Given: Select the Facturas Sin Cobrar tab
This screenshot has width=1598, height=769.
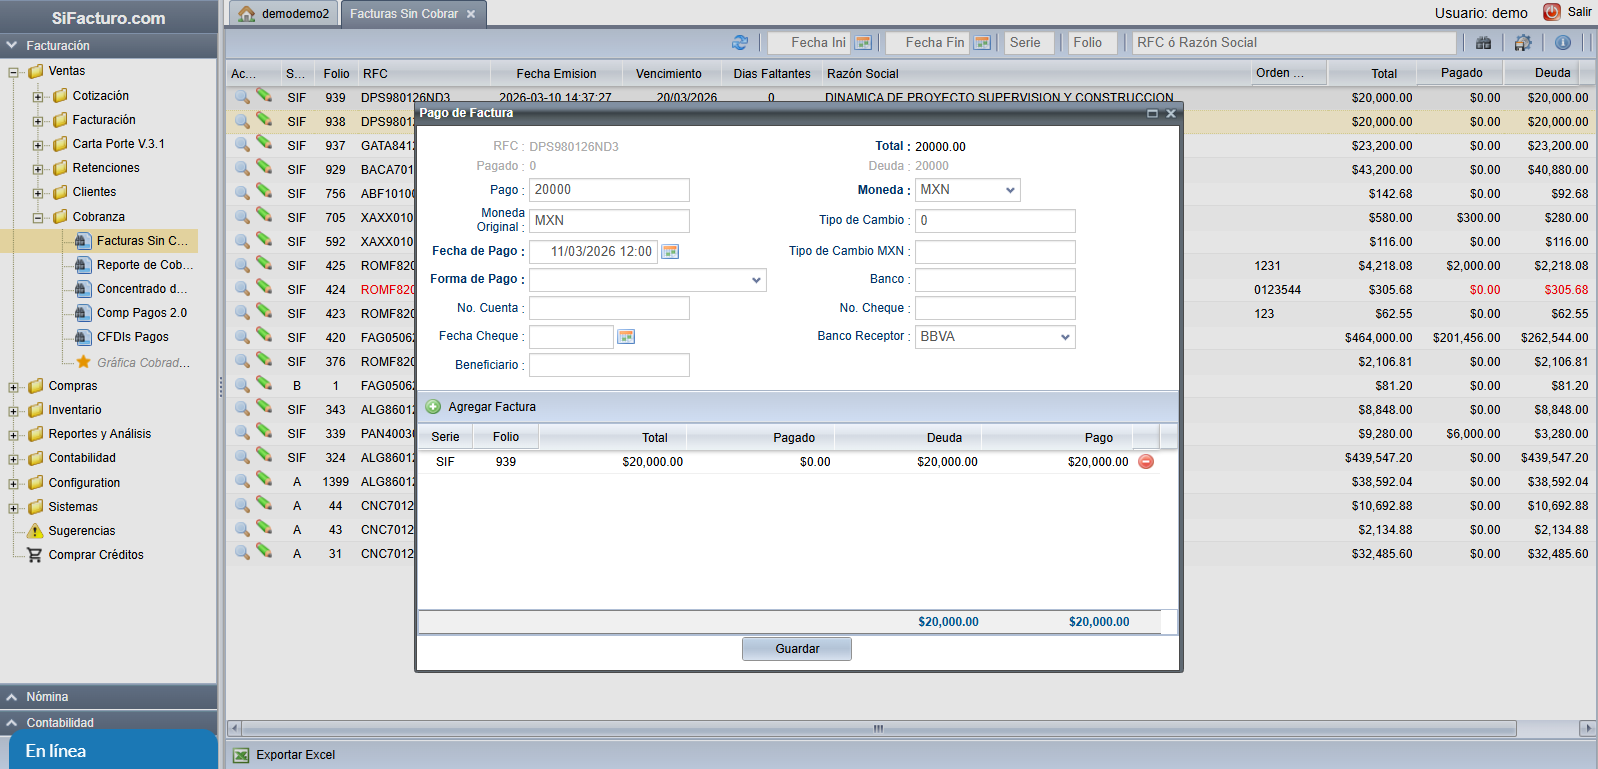Looking at the screenshot, I should [404, 14].
